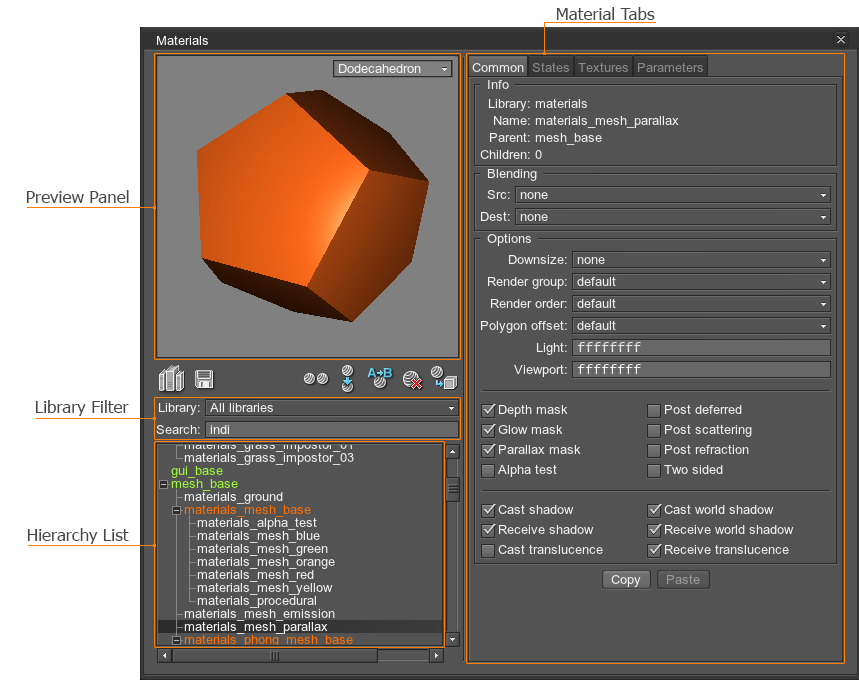Click the hierarchy list scroll-up arrow
The height and width of the screenshot is (680, 859).
tap(453, 452)
